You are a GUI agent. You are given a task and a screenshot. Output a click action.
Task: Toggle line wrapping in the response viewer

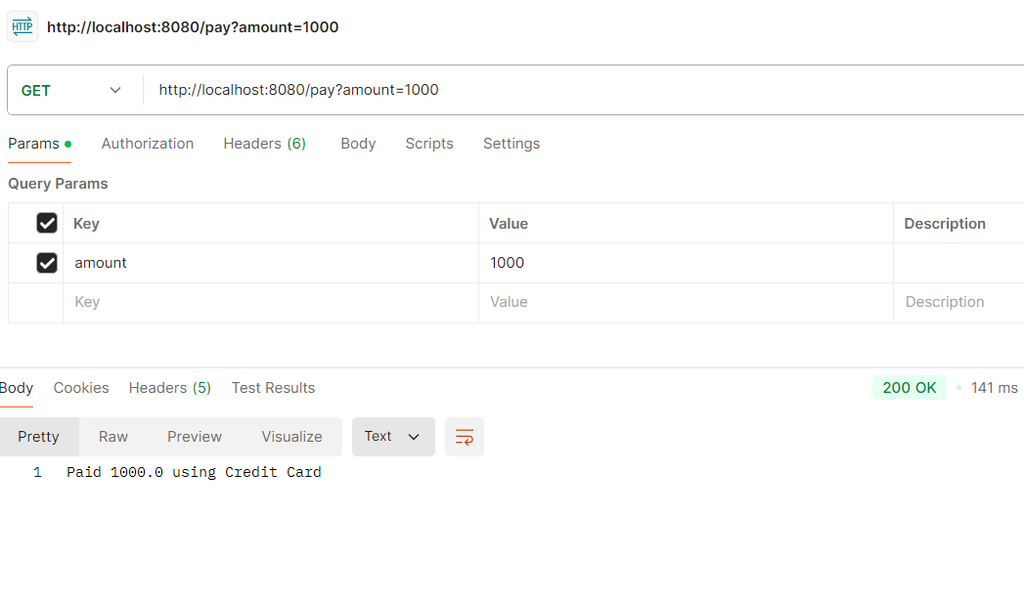coord(464,436)
